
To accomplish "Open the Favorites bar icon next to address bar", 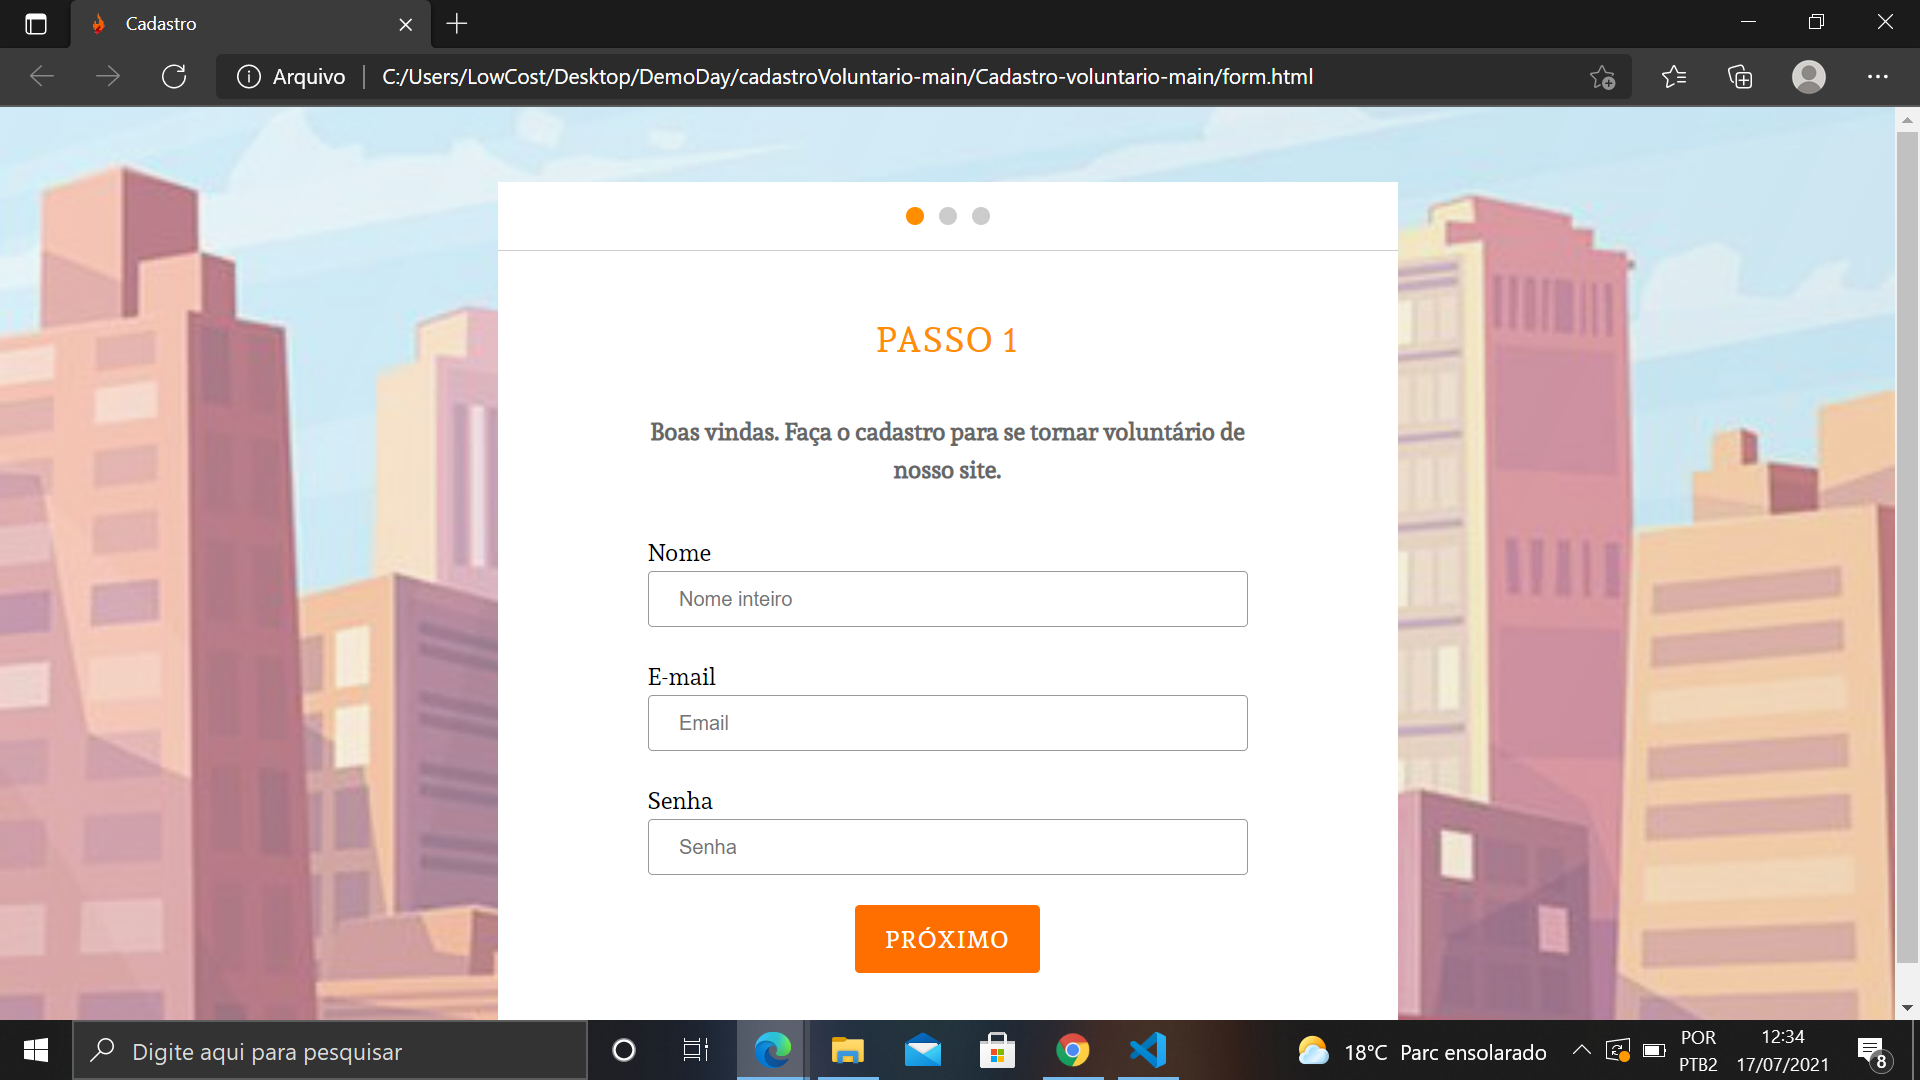I will click(1674, 76).
